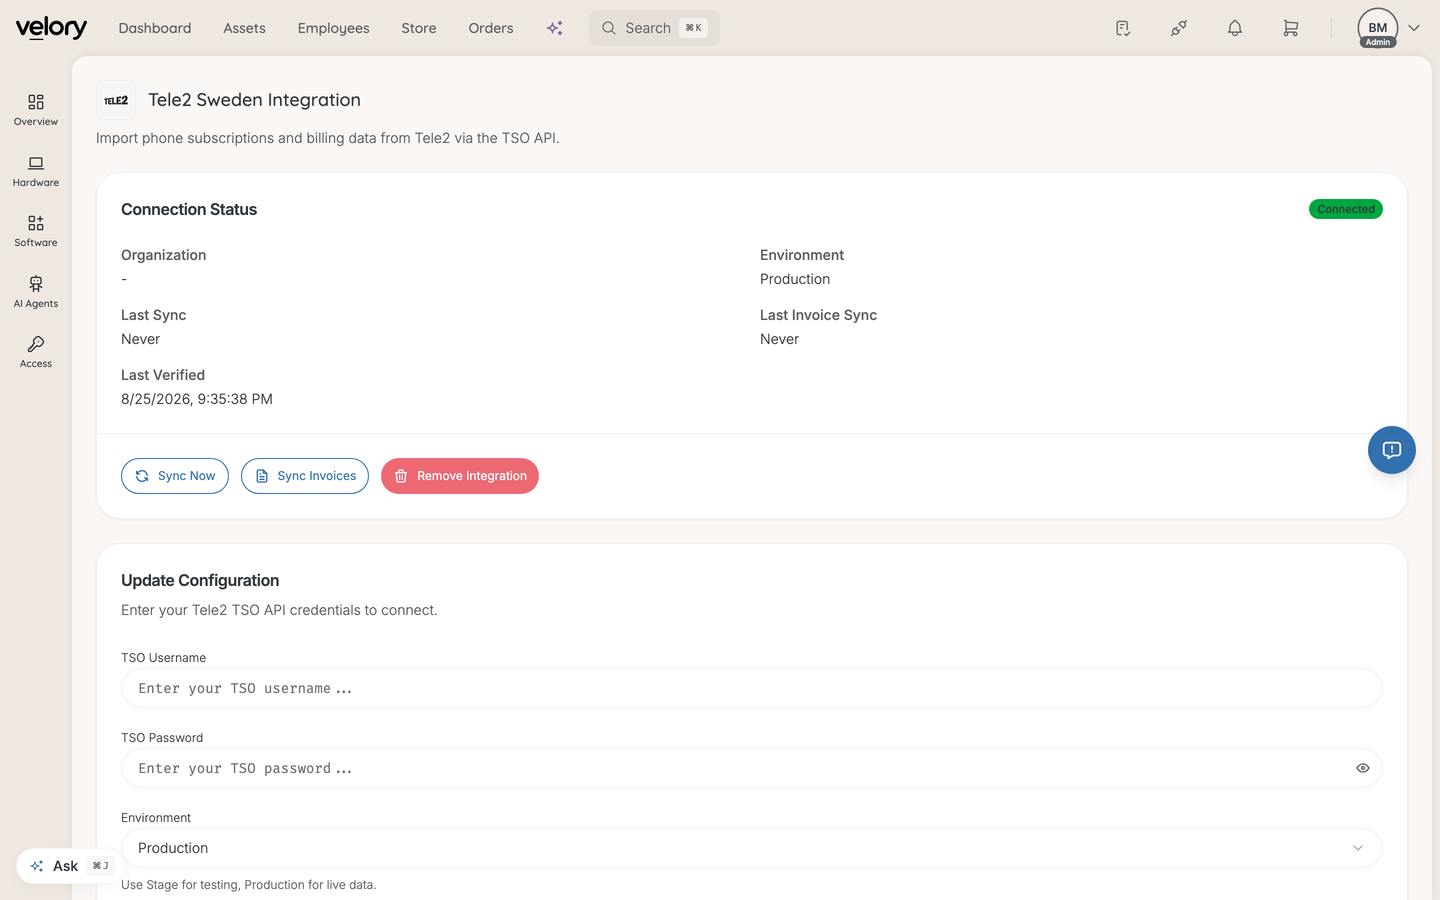Screen dimensions: 1440x900
Task: Select Hardware in the sidebar
Action: [x=36, y=171]
